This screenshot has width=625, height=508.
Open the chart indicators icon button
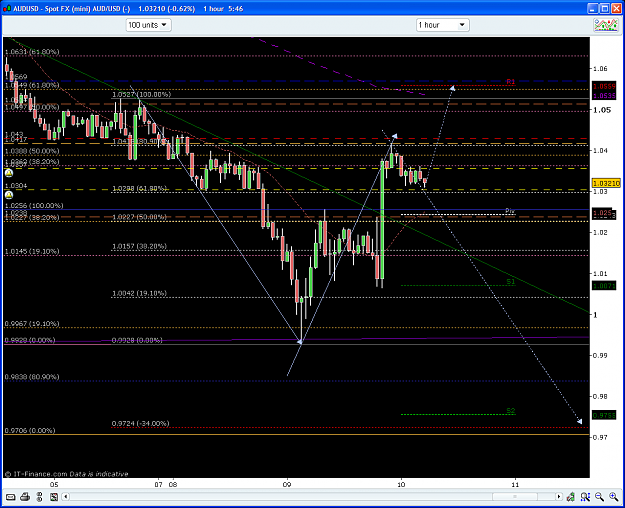coord(605,25)
